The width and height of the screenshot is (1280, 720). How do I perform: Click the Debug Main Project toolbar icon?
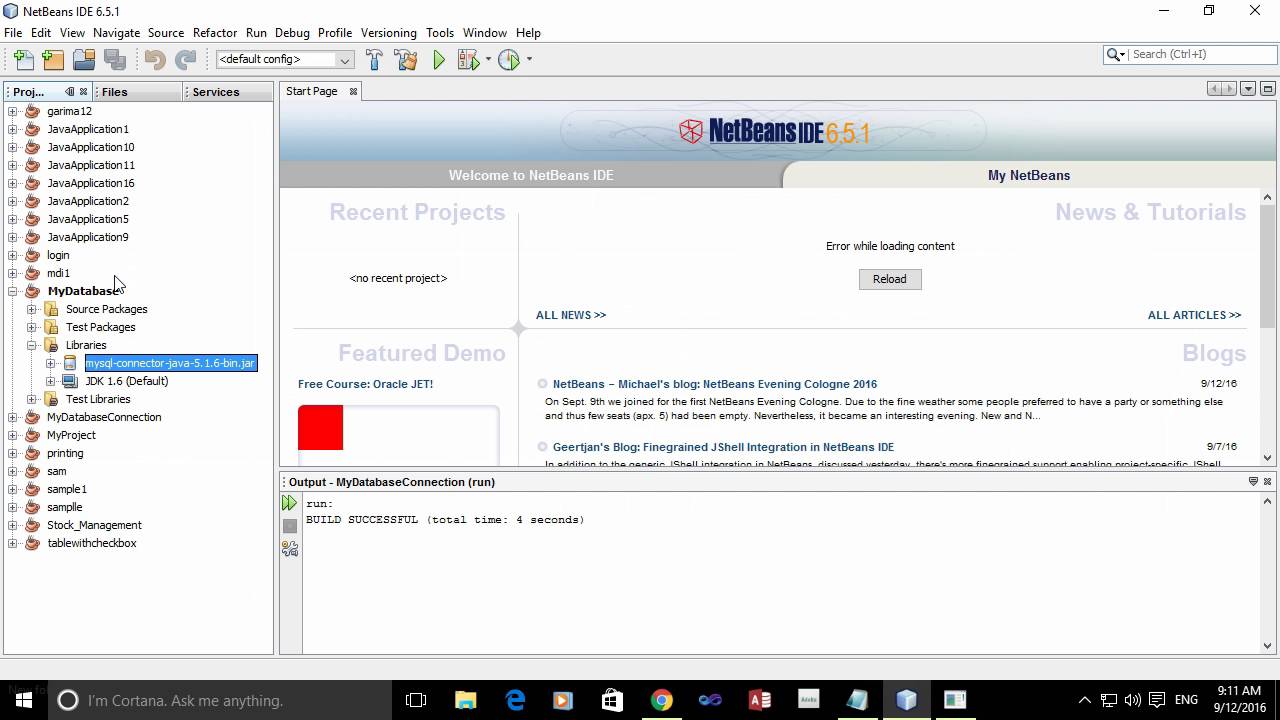(x=468, y=60)
